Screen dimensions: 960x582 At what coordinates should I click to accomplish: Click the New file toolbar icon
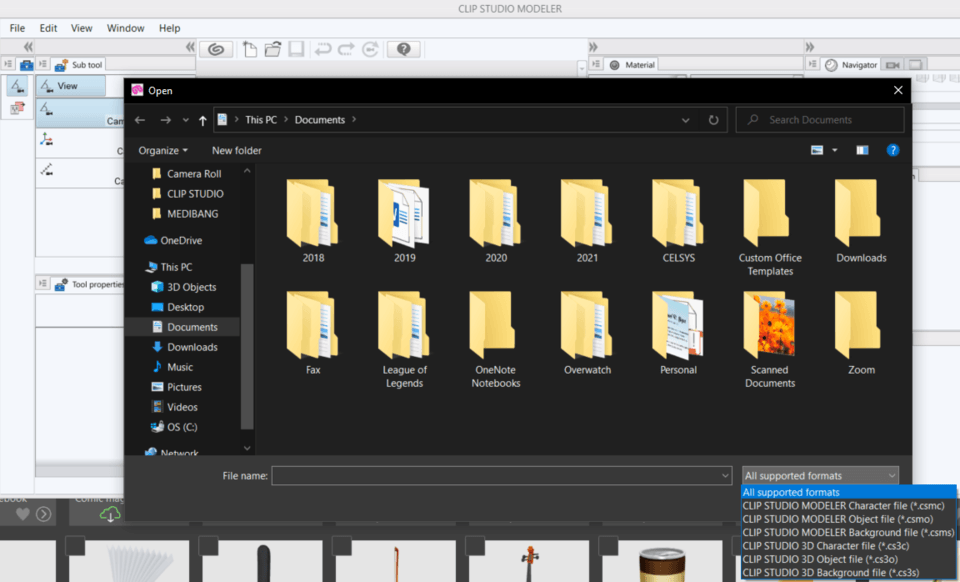coord(249,50)
